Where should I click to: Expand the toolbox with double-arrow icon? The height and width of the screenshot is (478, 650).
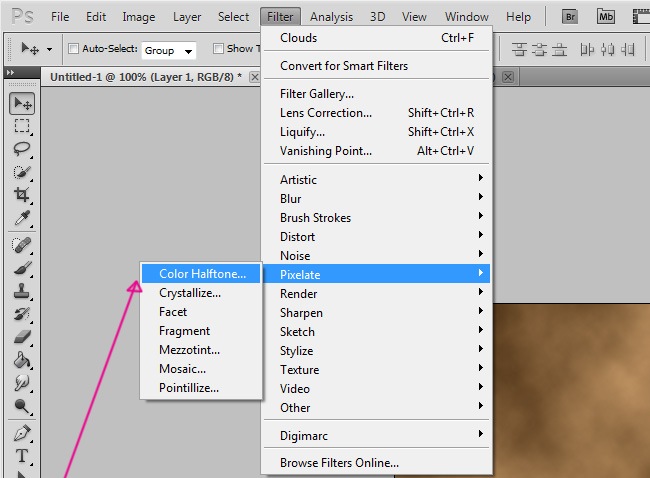pyautogui.click(x=10, y=73)
